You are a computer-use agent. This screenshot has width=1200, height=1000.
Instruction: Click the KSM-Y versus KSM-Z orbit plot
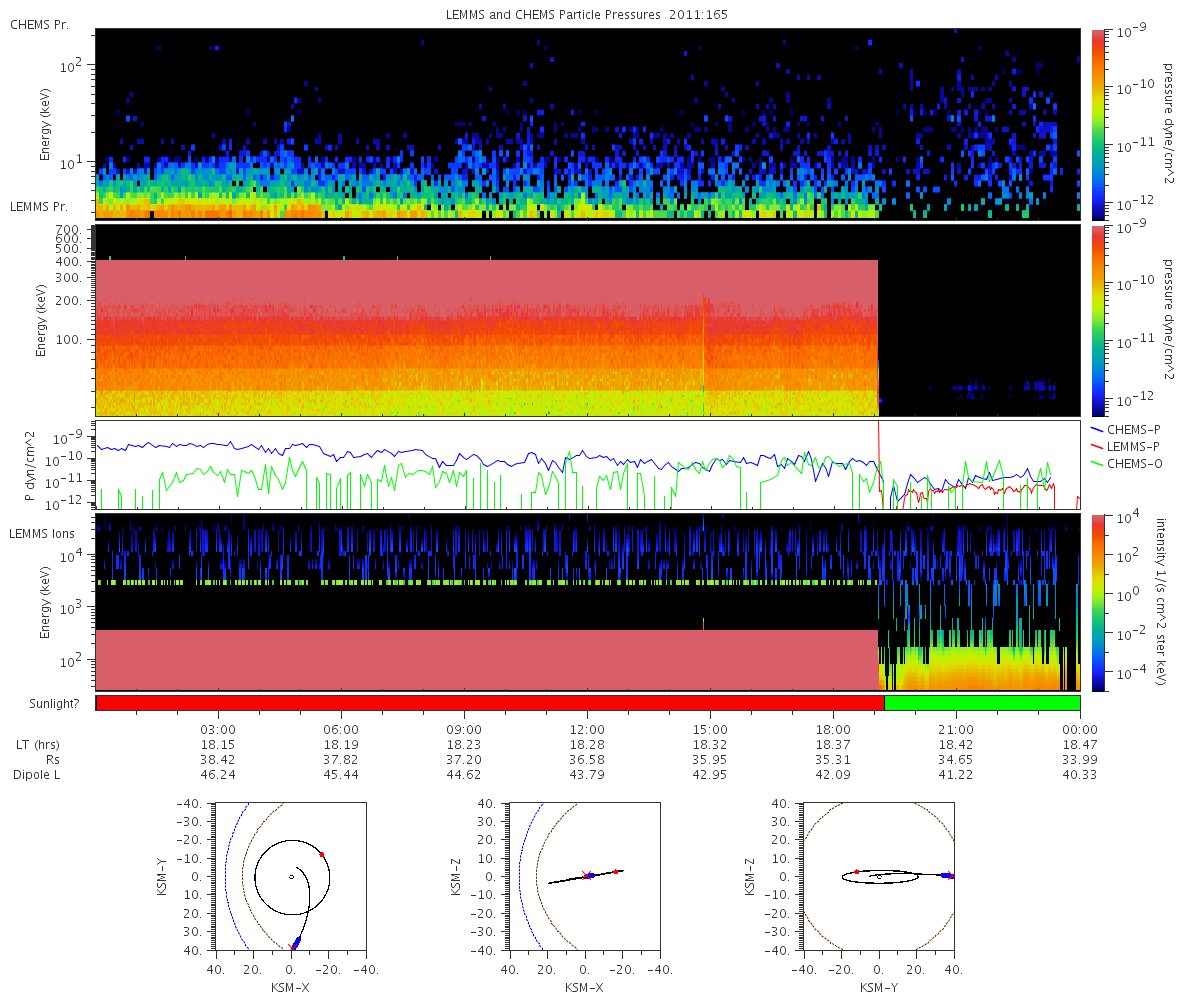878,876
